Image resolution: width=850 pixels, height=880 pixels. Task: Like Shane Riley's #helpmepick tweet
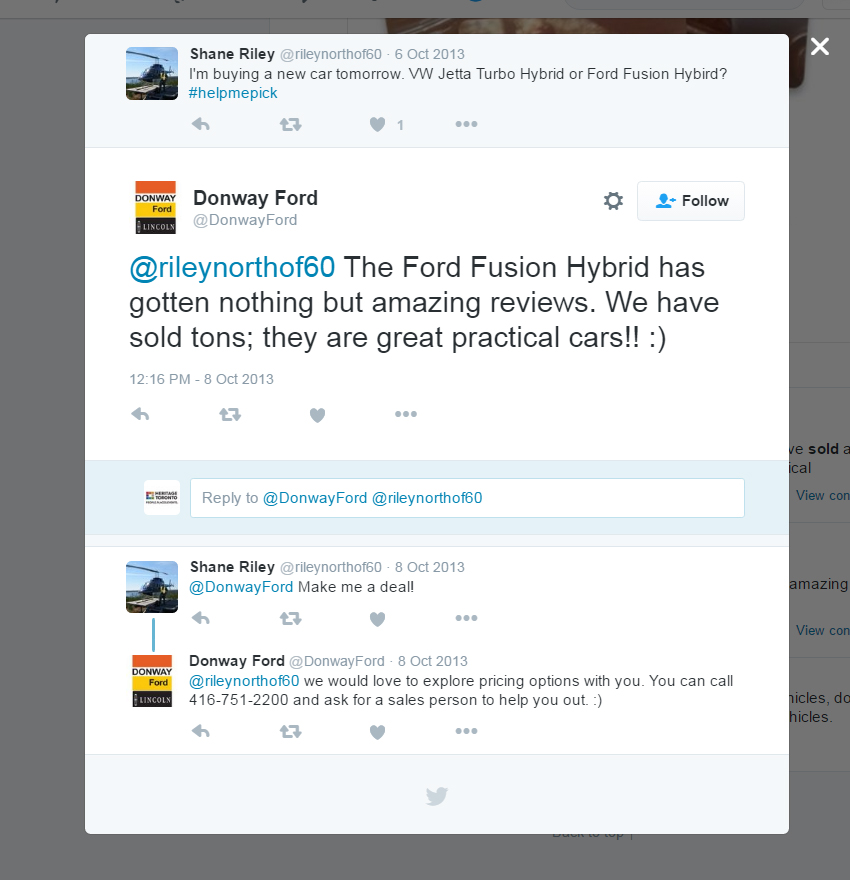pos(377,125)
